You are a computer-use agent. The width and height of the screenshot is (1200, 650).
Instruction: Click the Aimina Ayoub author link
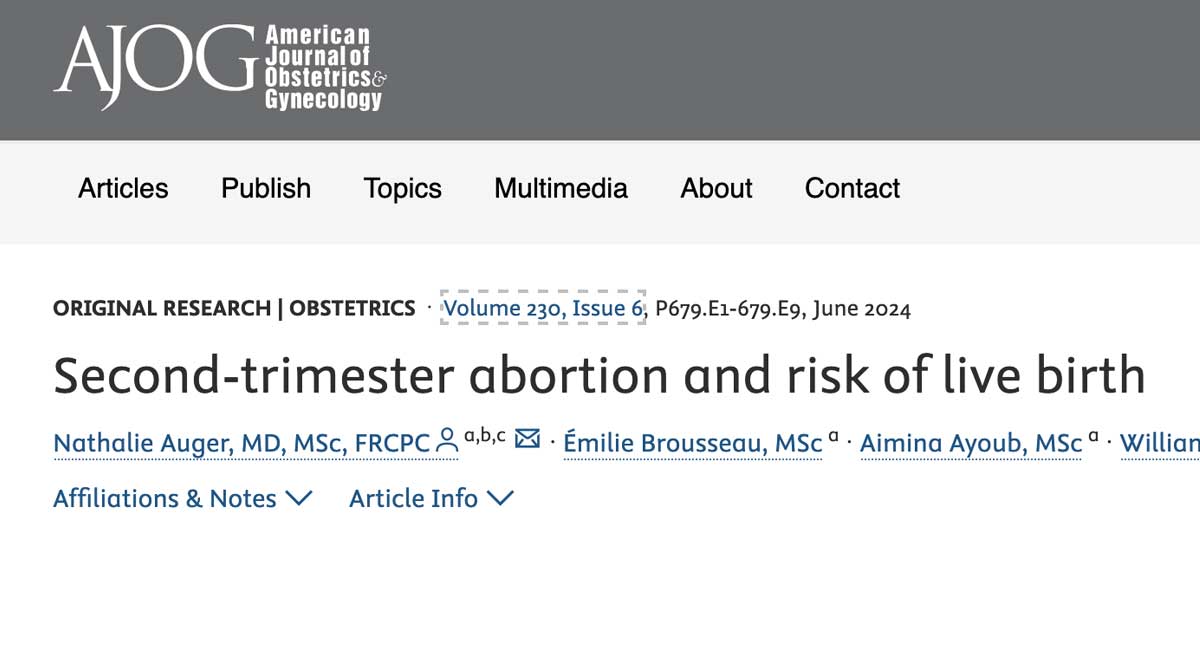pos(971,442)
